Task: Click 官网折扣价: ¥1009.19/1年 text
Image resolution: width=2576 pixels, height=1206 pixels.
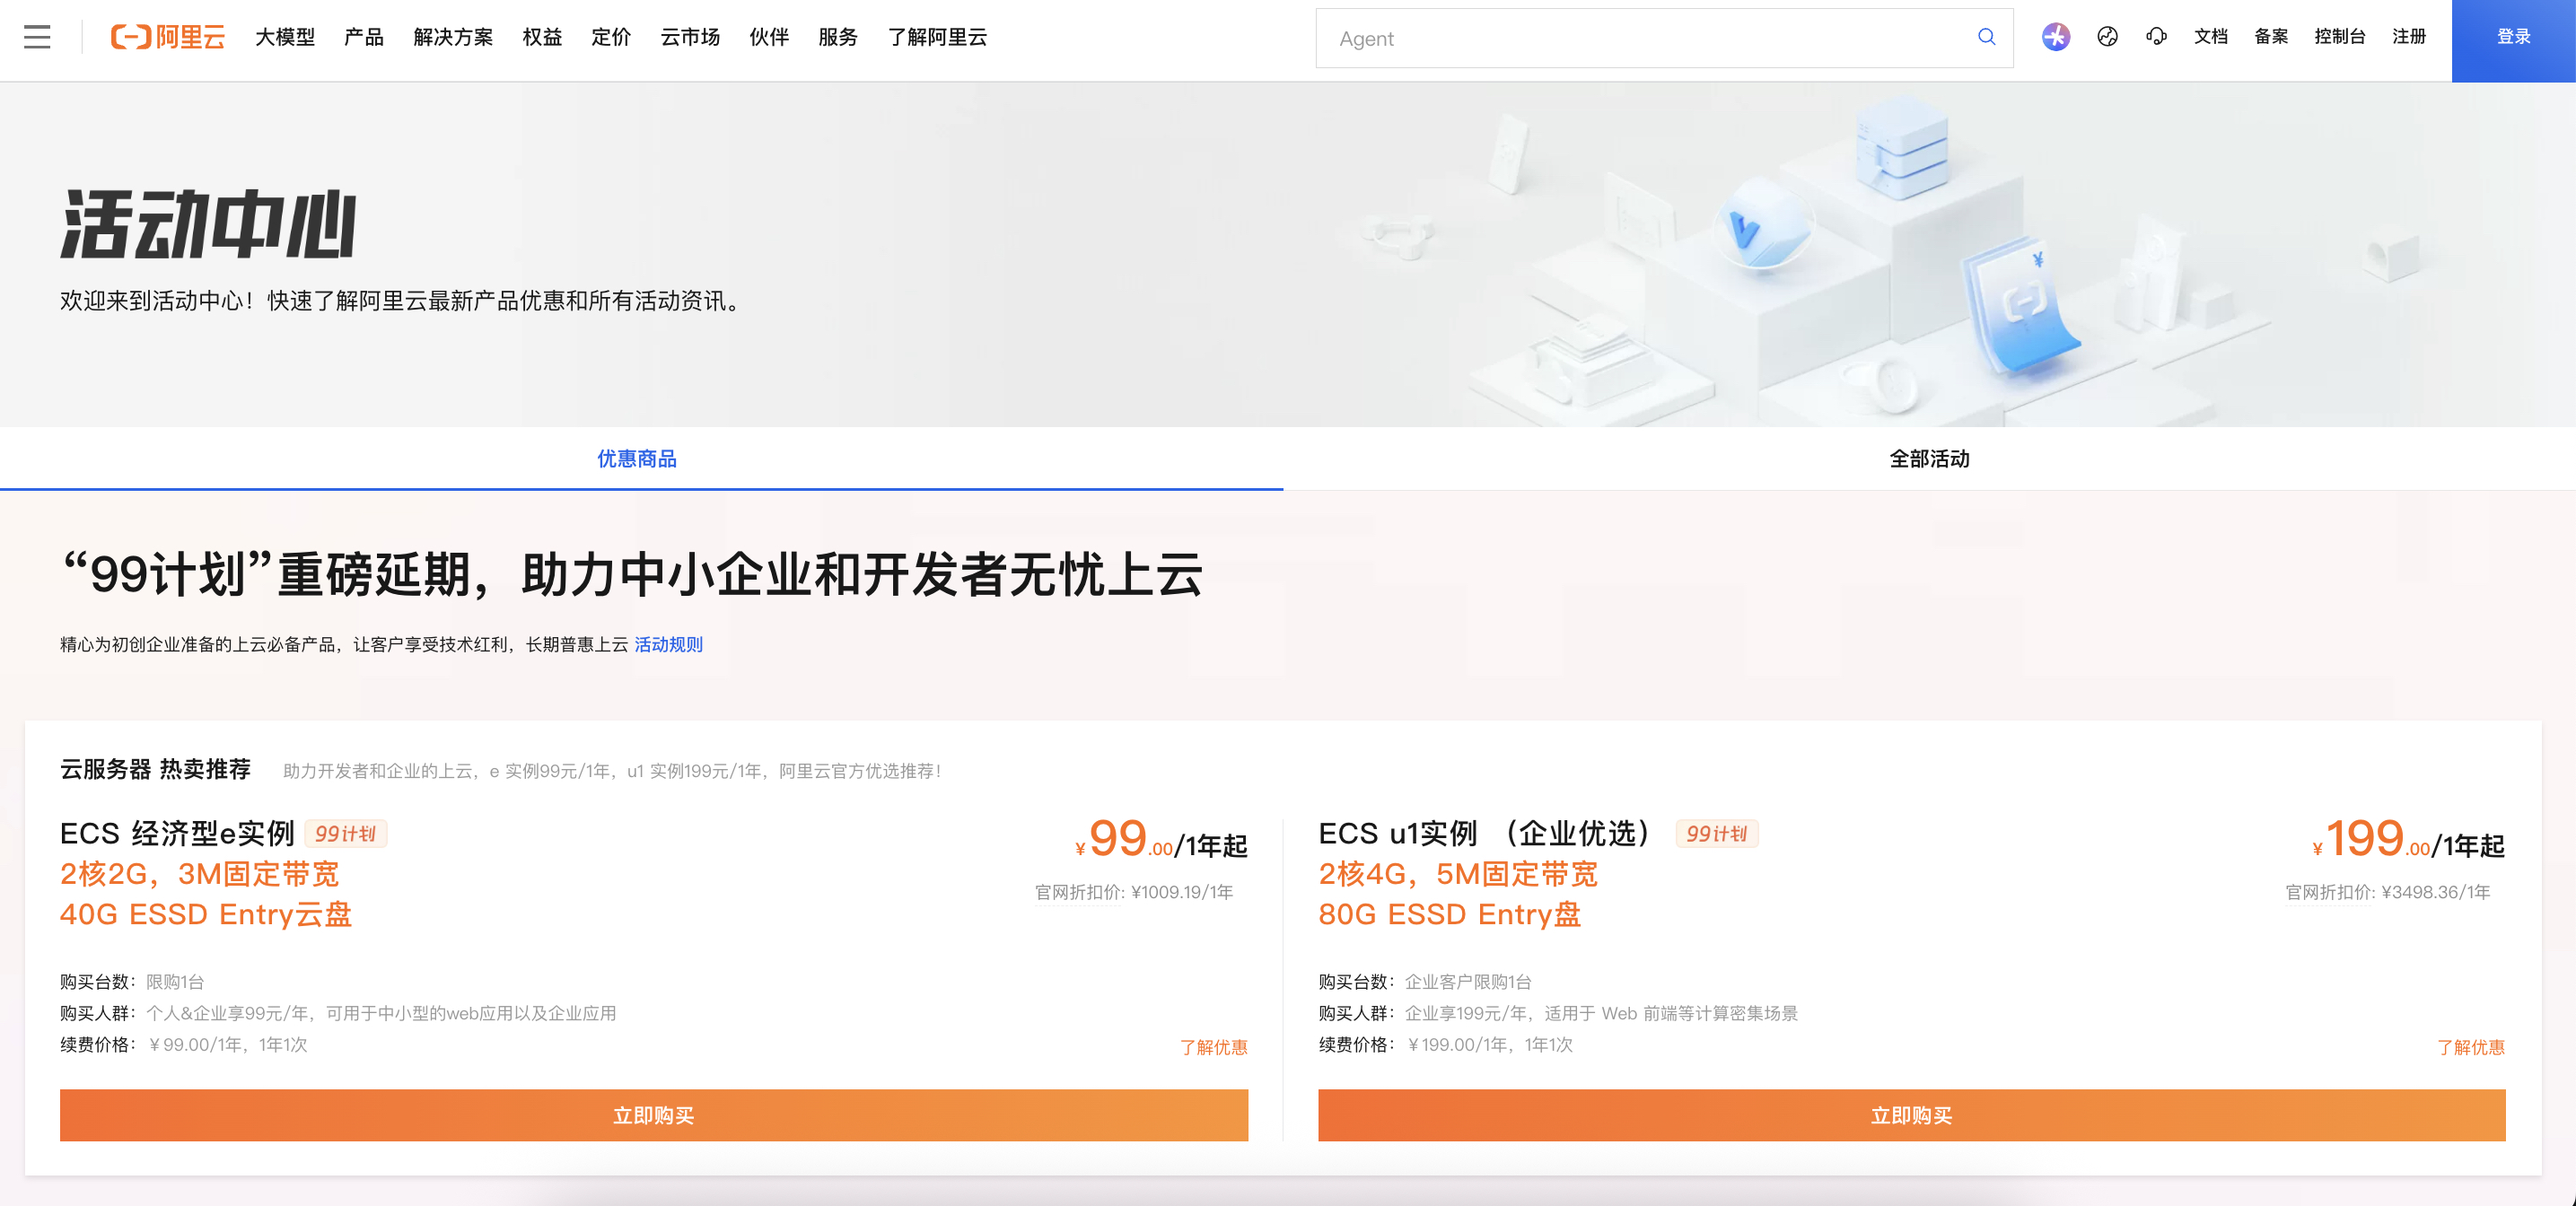Action: [1134, 892]
